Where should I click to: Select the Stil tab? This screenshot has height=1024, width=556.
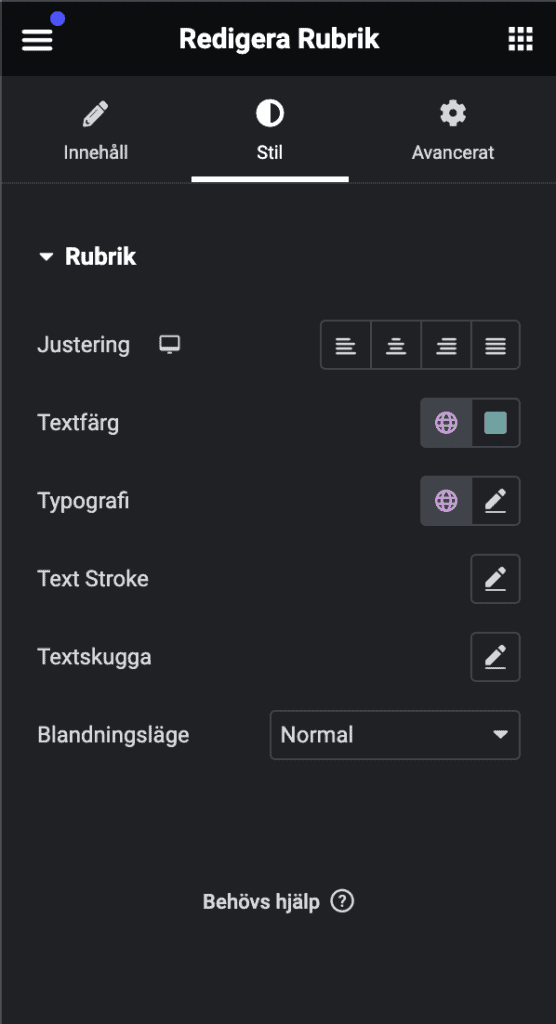[270, 130]
